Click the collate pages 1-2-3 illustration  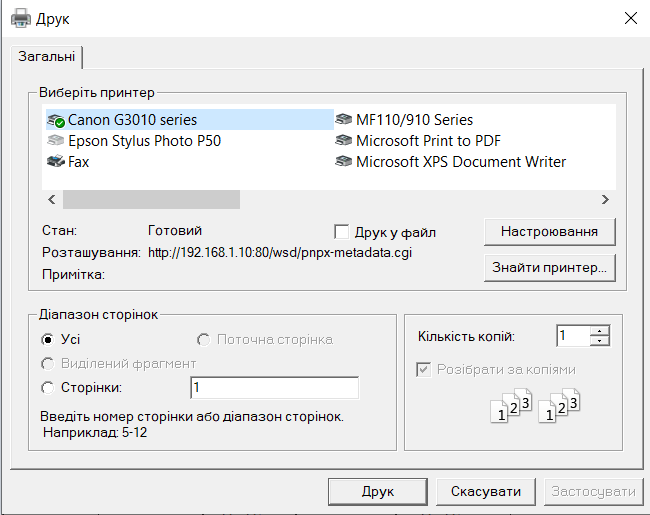click(535, 405)
